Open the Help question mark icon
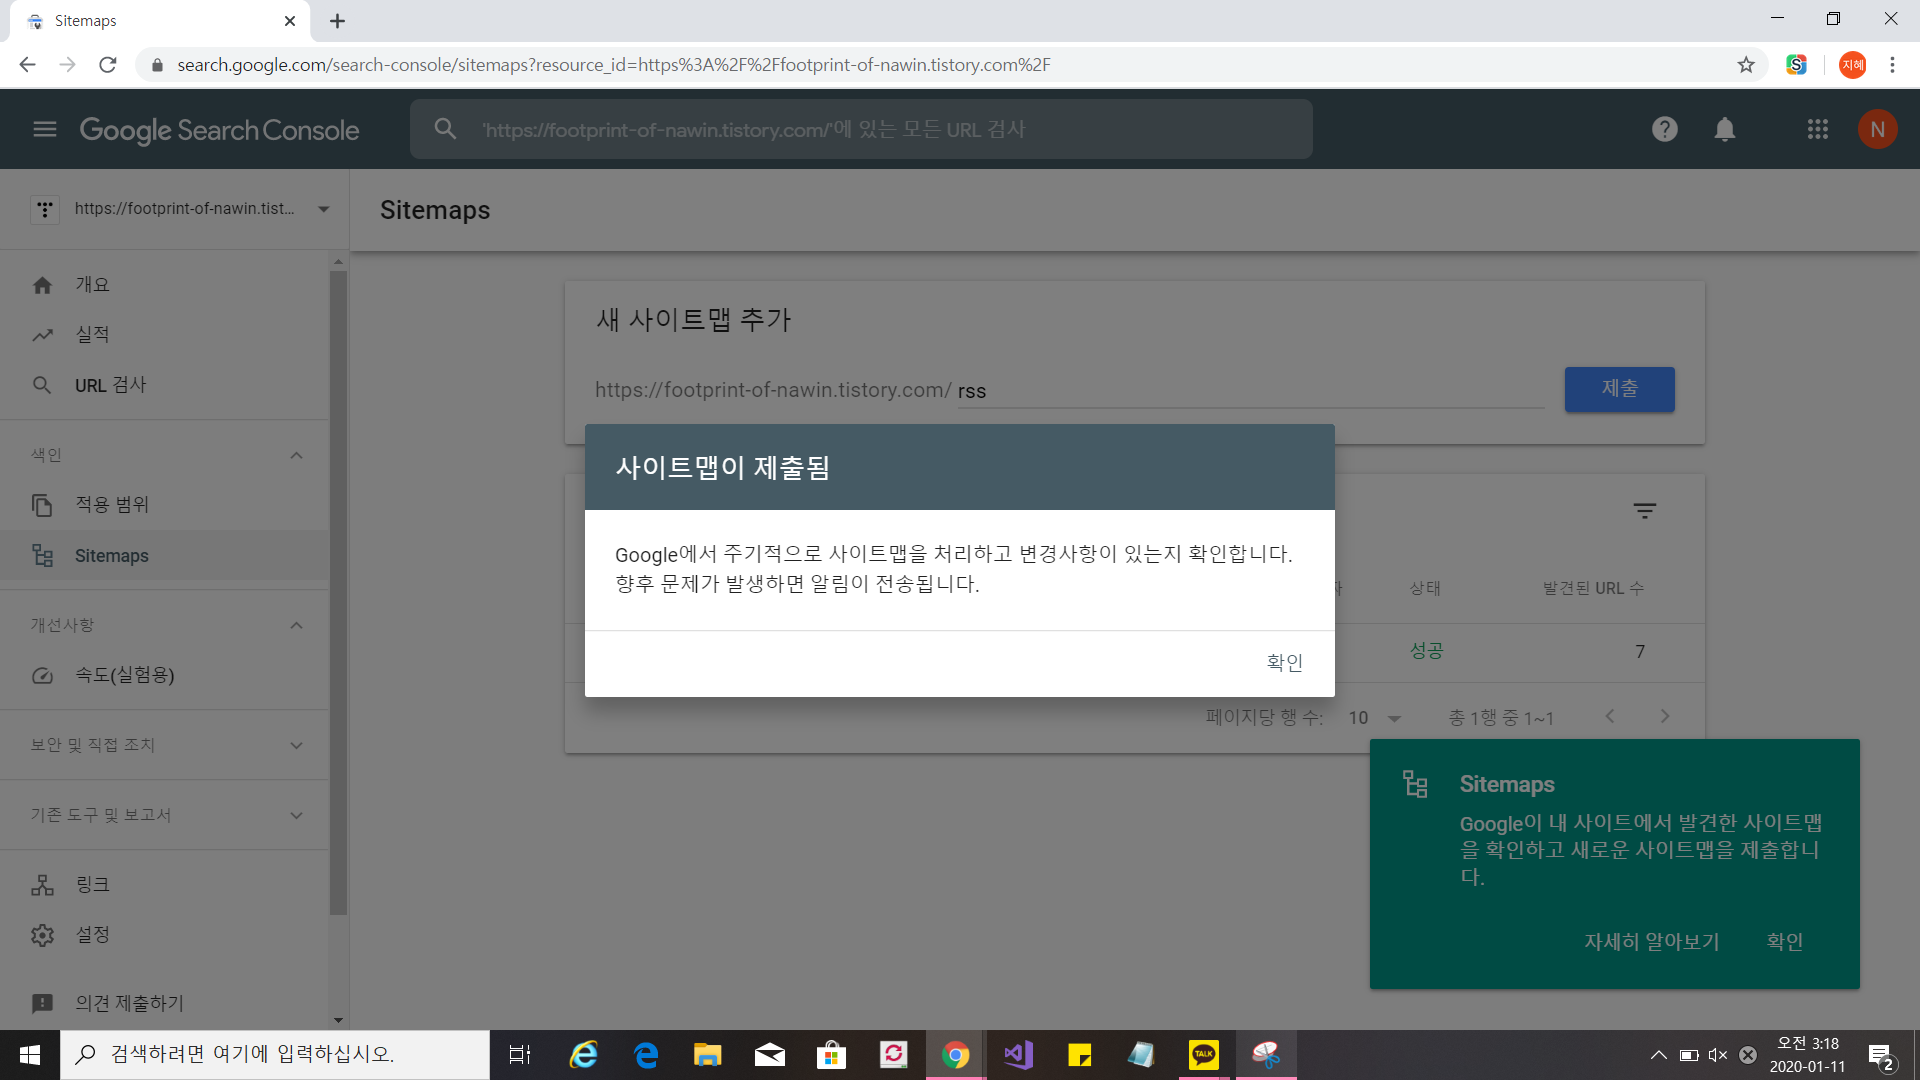 [1665, 129]
